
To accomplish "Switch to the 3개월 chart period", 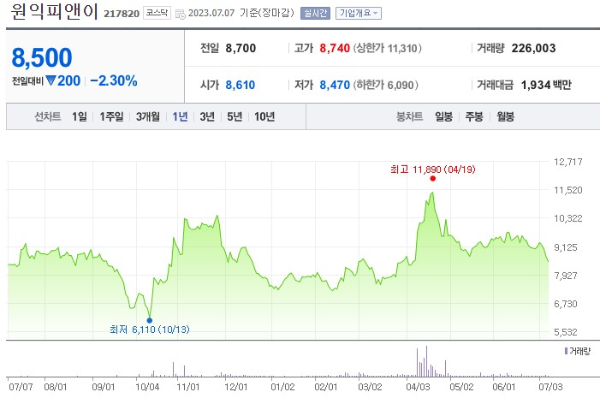I will (148, 116).
